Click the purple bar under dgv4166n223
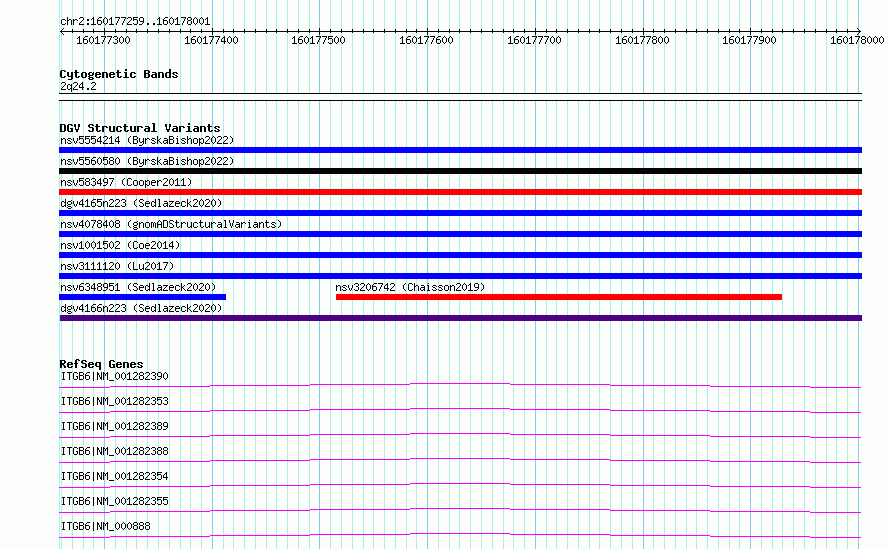The height and width of the screenshot is (549, 890). 460,318
